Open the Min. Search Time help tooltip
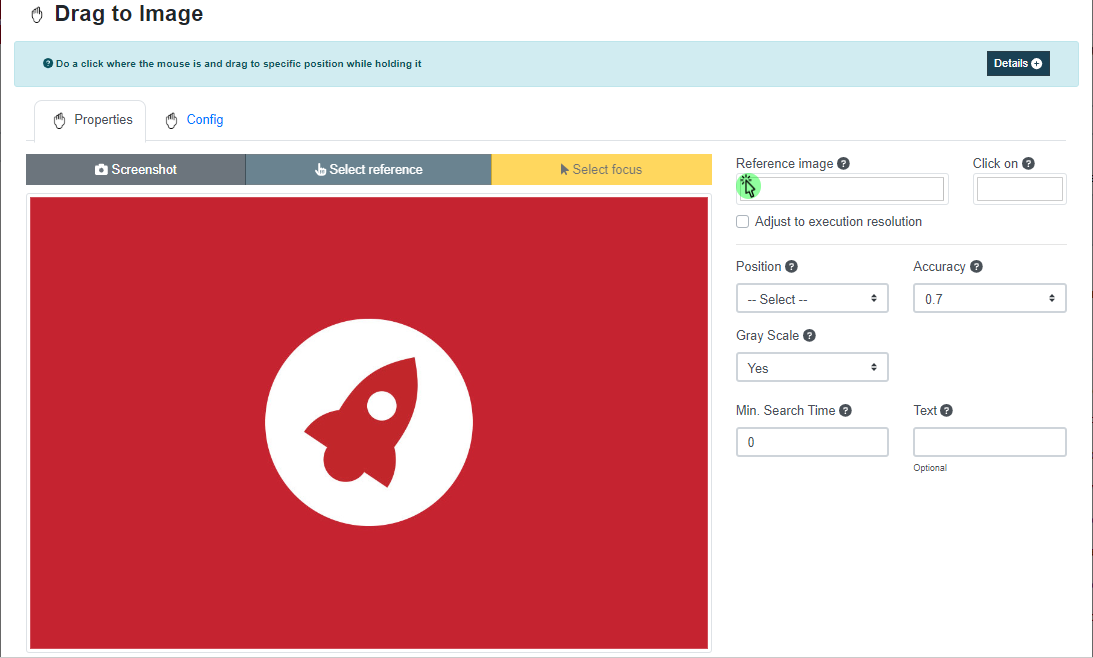Image resolution: width=1093 pixels, height=658 pixels. (845, 410)
